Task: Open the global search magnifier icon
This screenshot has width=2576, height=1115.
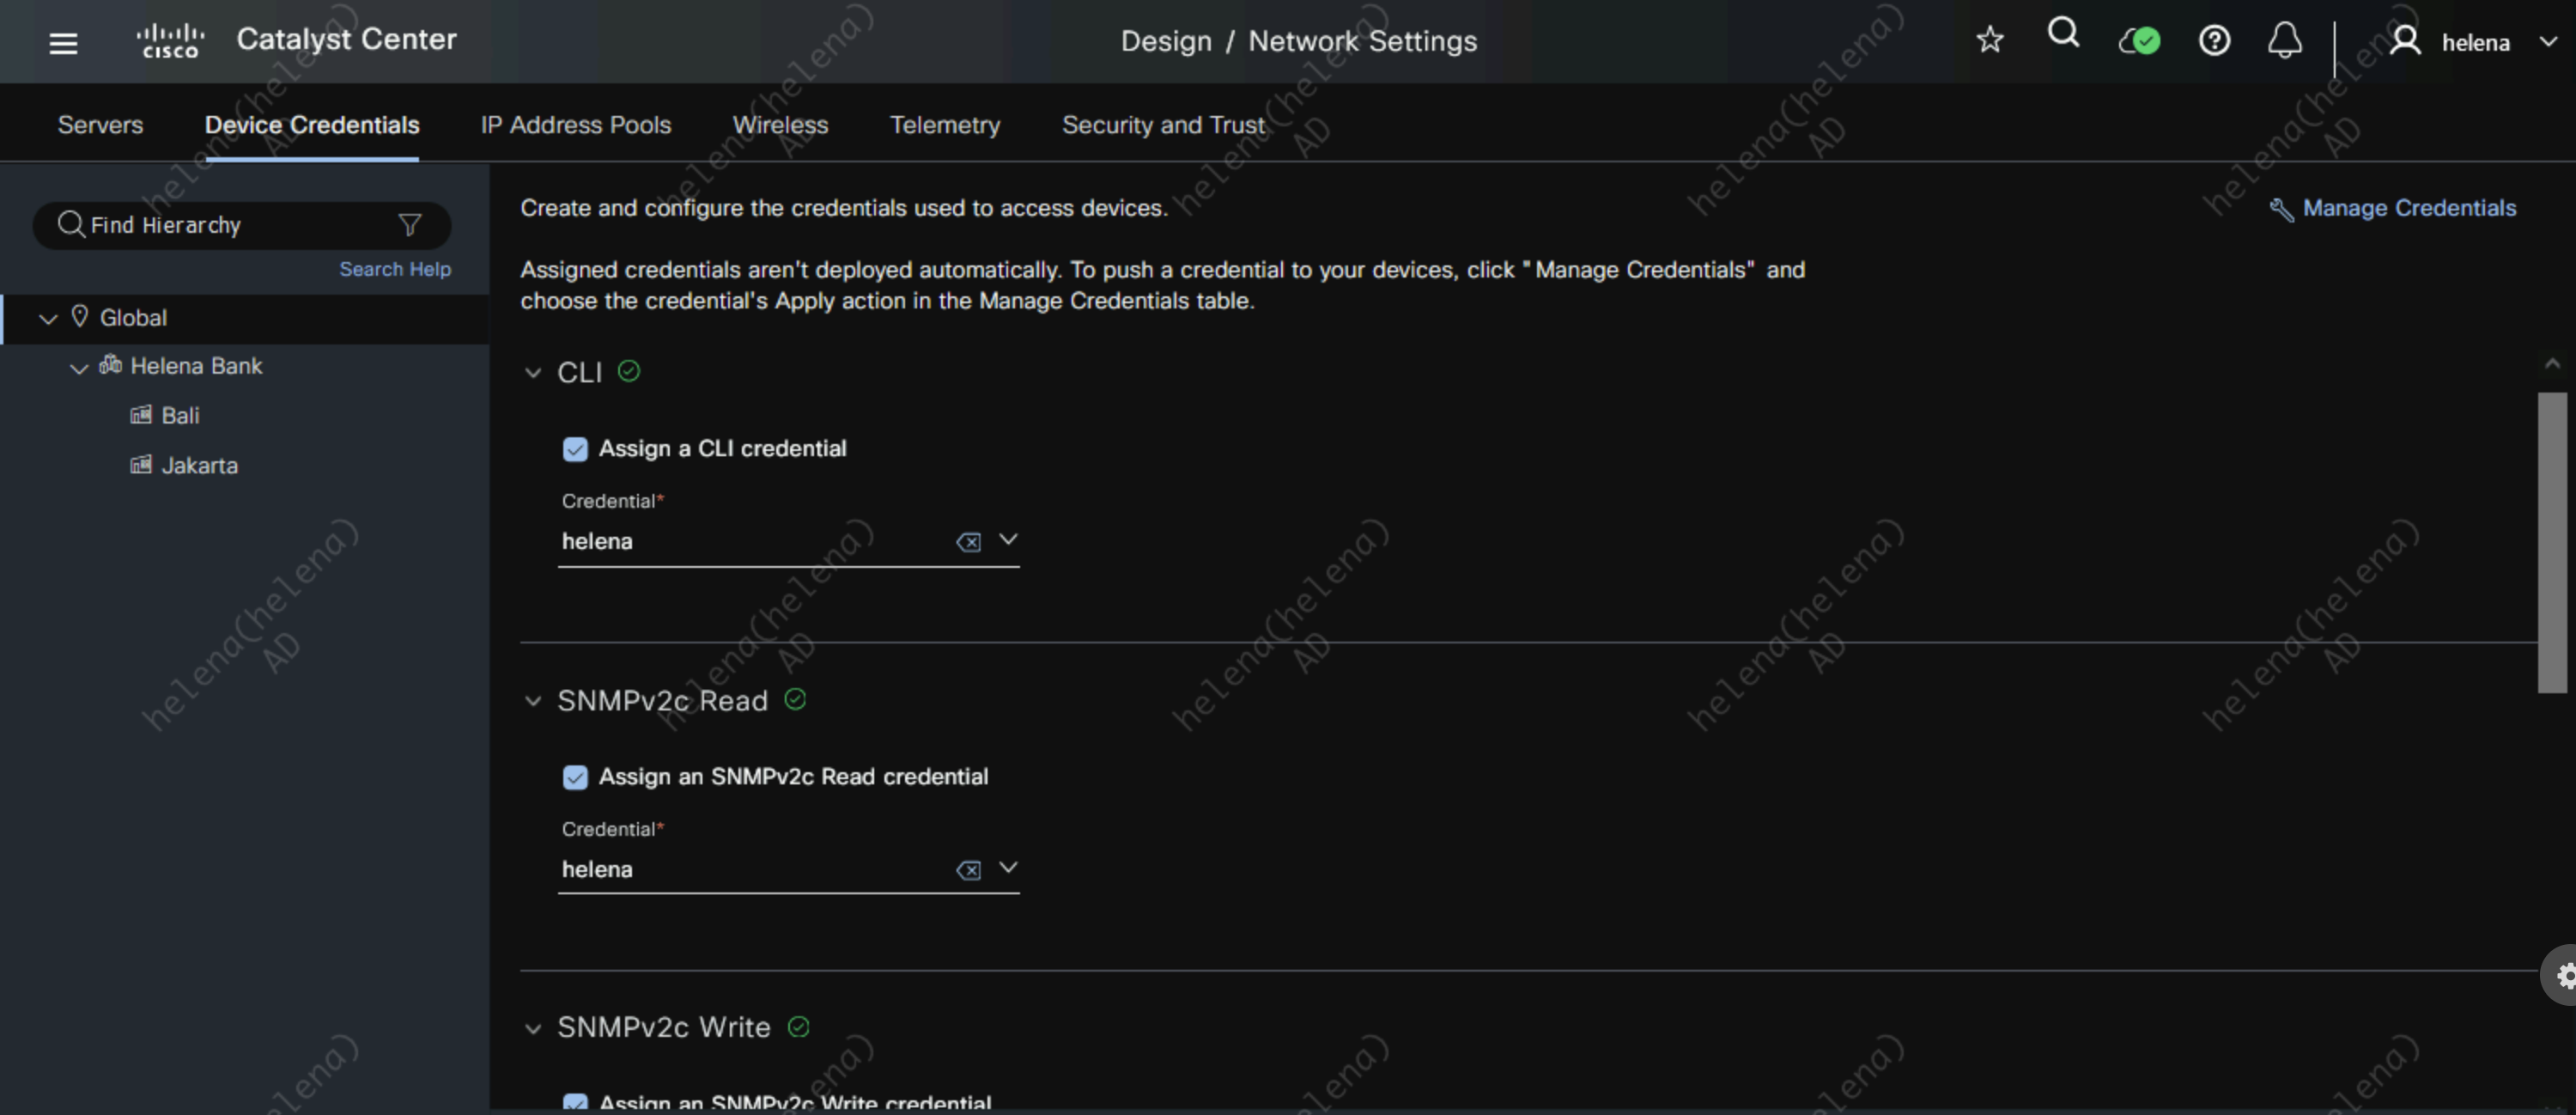Action: pyautogui.click(x=2063, y=36)
